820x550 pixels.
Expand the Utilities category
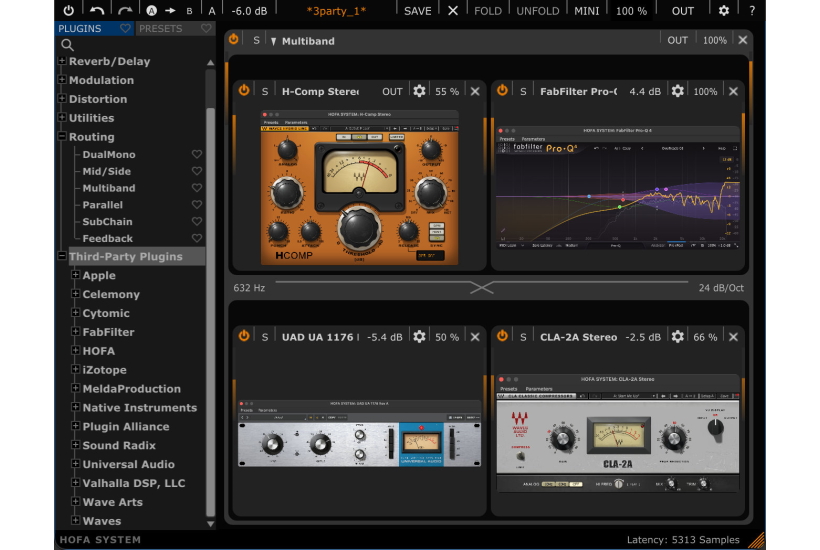click(x=62, y=117)
